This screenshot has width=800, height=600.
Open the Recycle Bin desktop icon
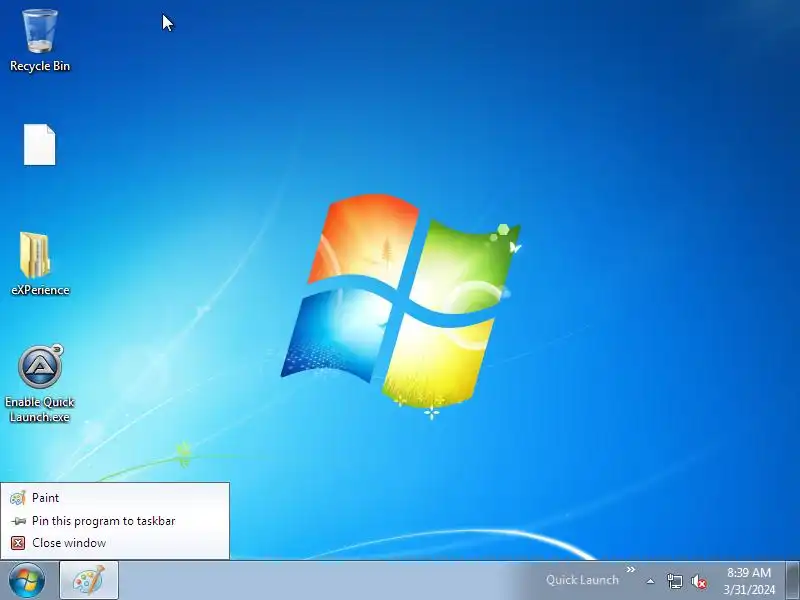click(40, 41)
